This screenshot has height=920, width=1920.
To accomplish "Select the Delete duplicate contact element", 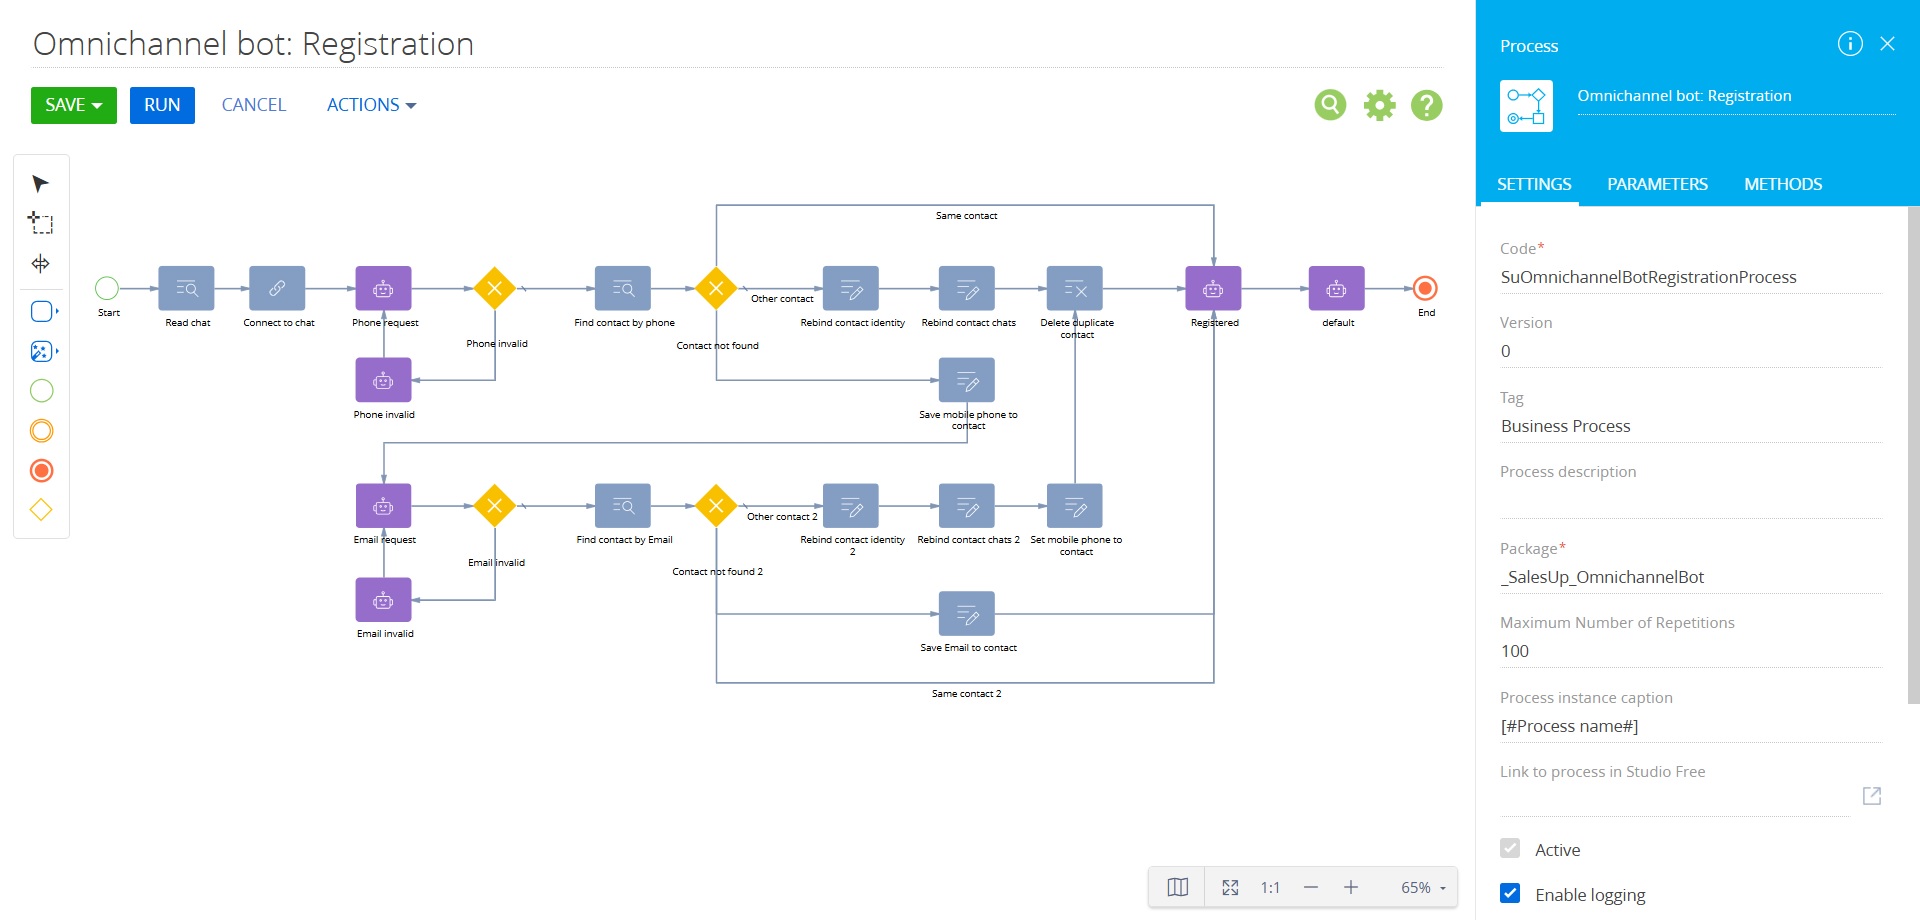I will tap(1075, 289).
